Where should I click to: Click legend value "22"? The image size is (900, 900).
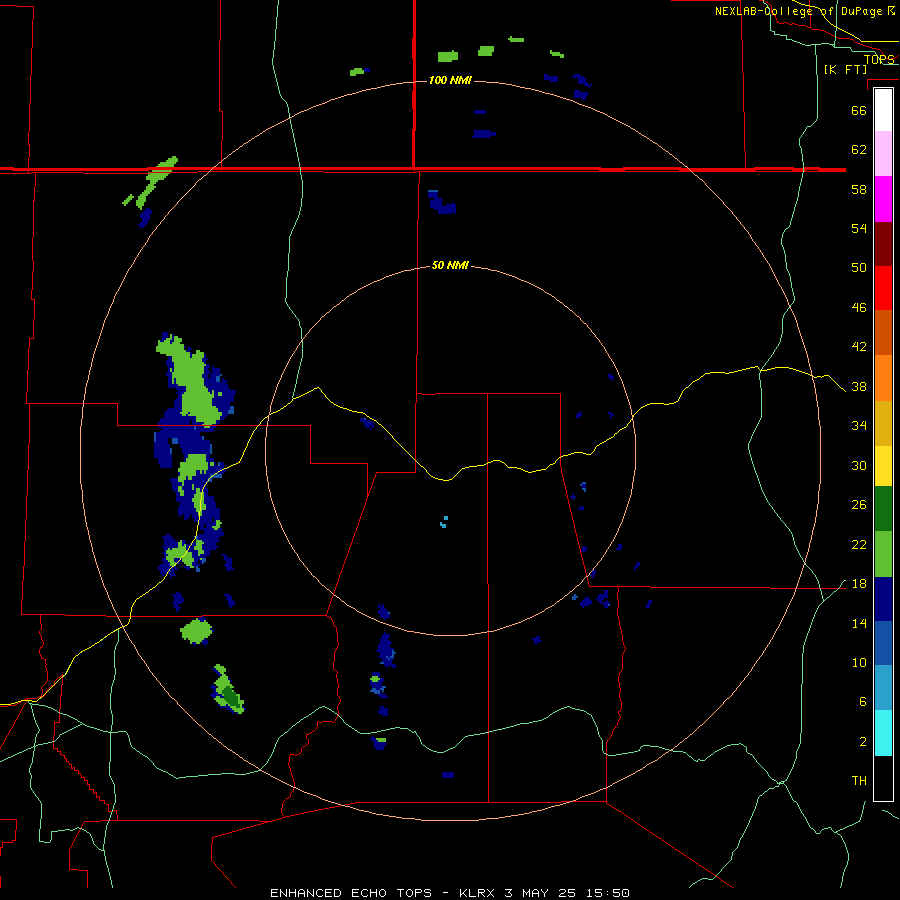point(859,544)
